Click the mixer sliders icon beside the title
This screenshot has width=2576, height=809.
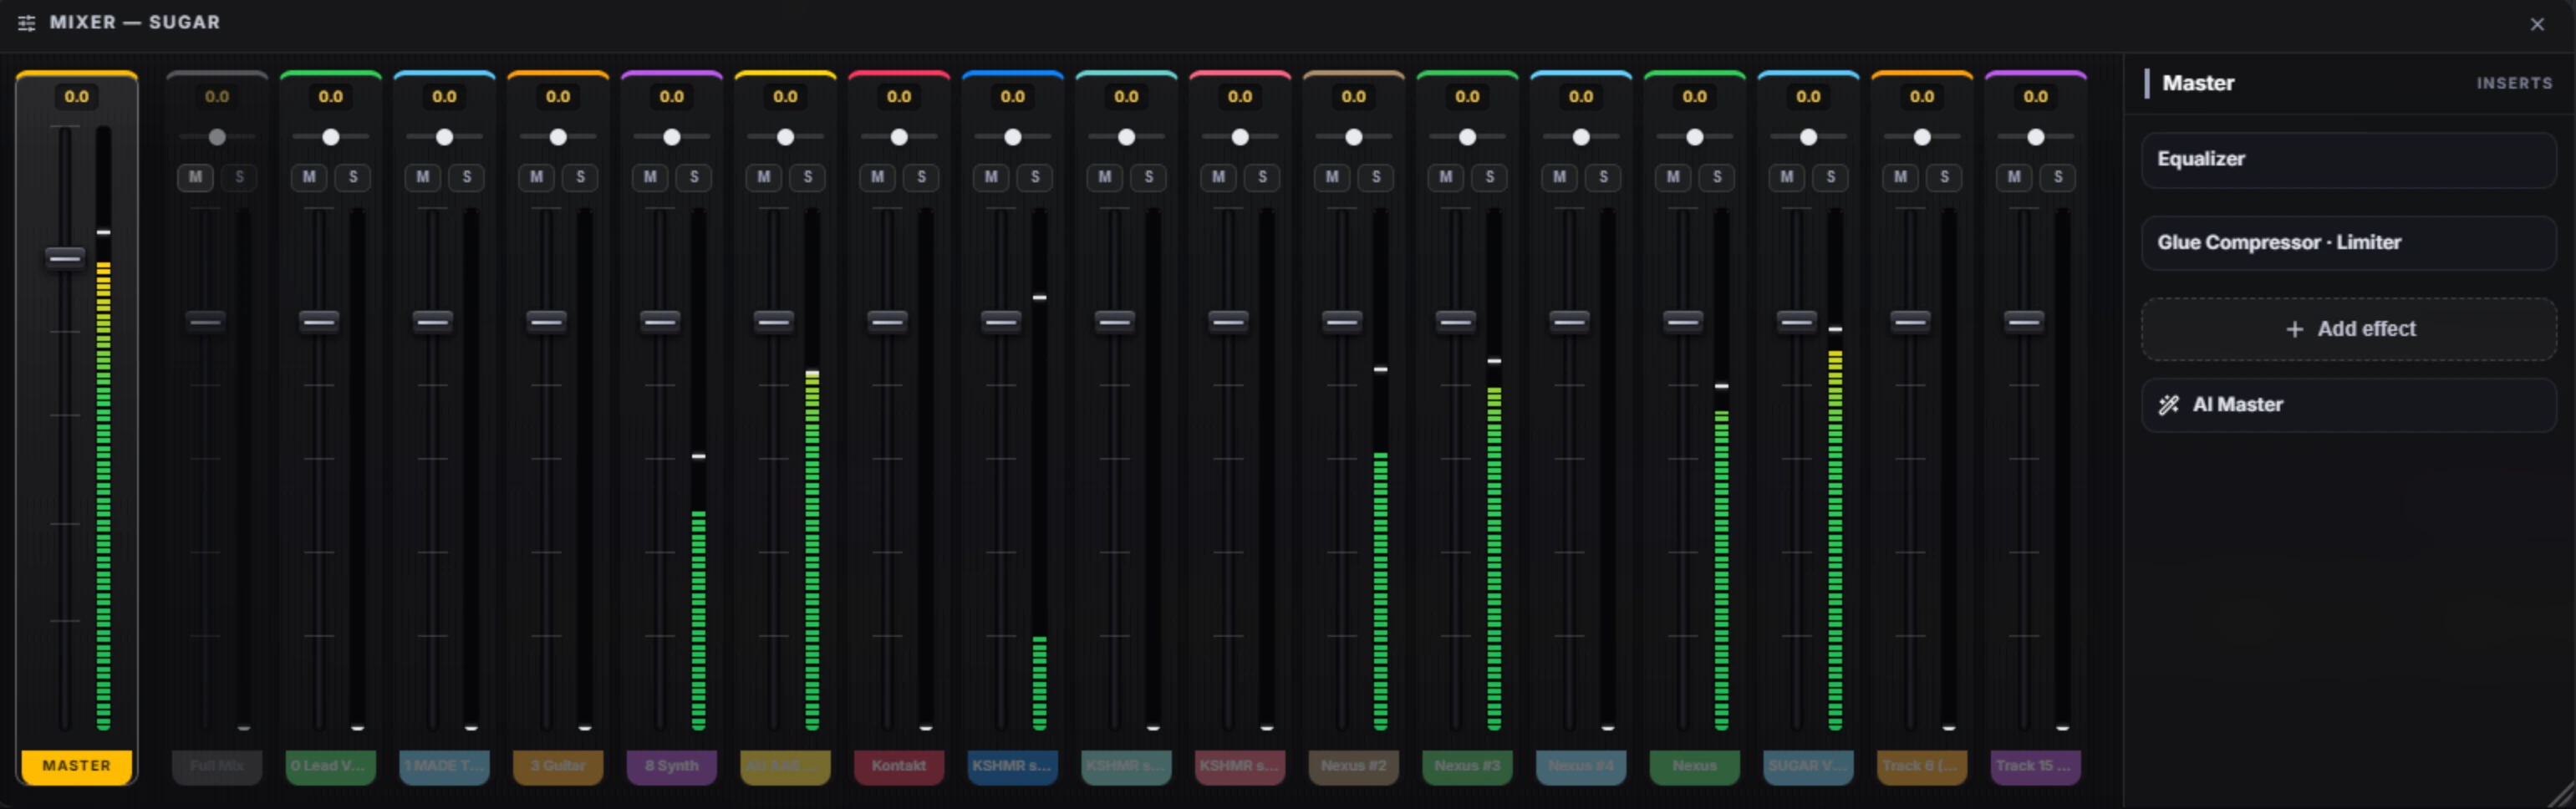[x=27, y=23]
